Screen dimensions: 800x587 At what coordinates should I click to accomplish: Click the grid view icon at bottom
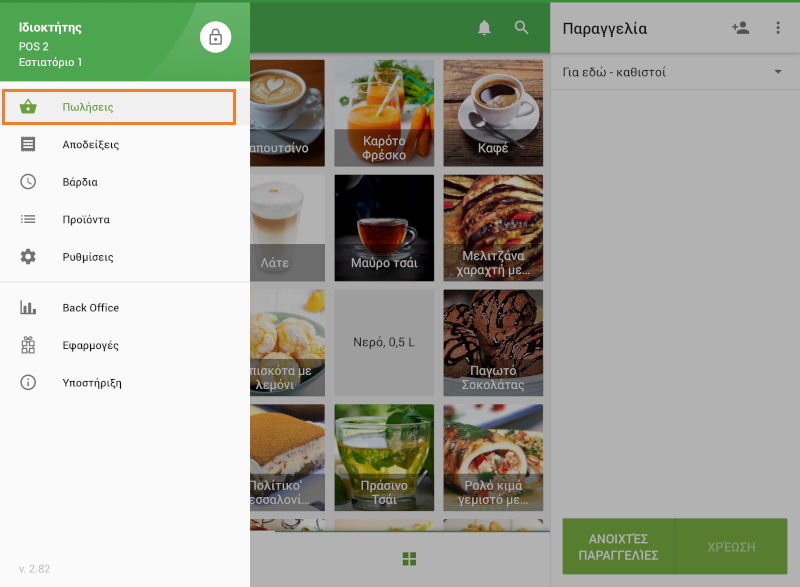[409, 558]
